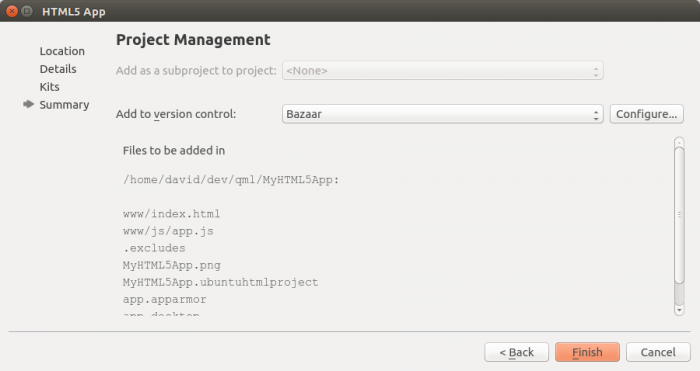Viewport: 700px width, 371px height.
Task: Open the Configure... version control settings
Action: (x=646, y=114)
